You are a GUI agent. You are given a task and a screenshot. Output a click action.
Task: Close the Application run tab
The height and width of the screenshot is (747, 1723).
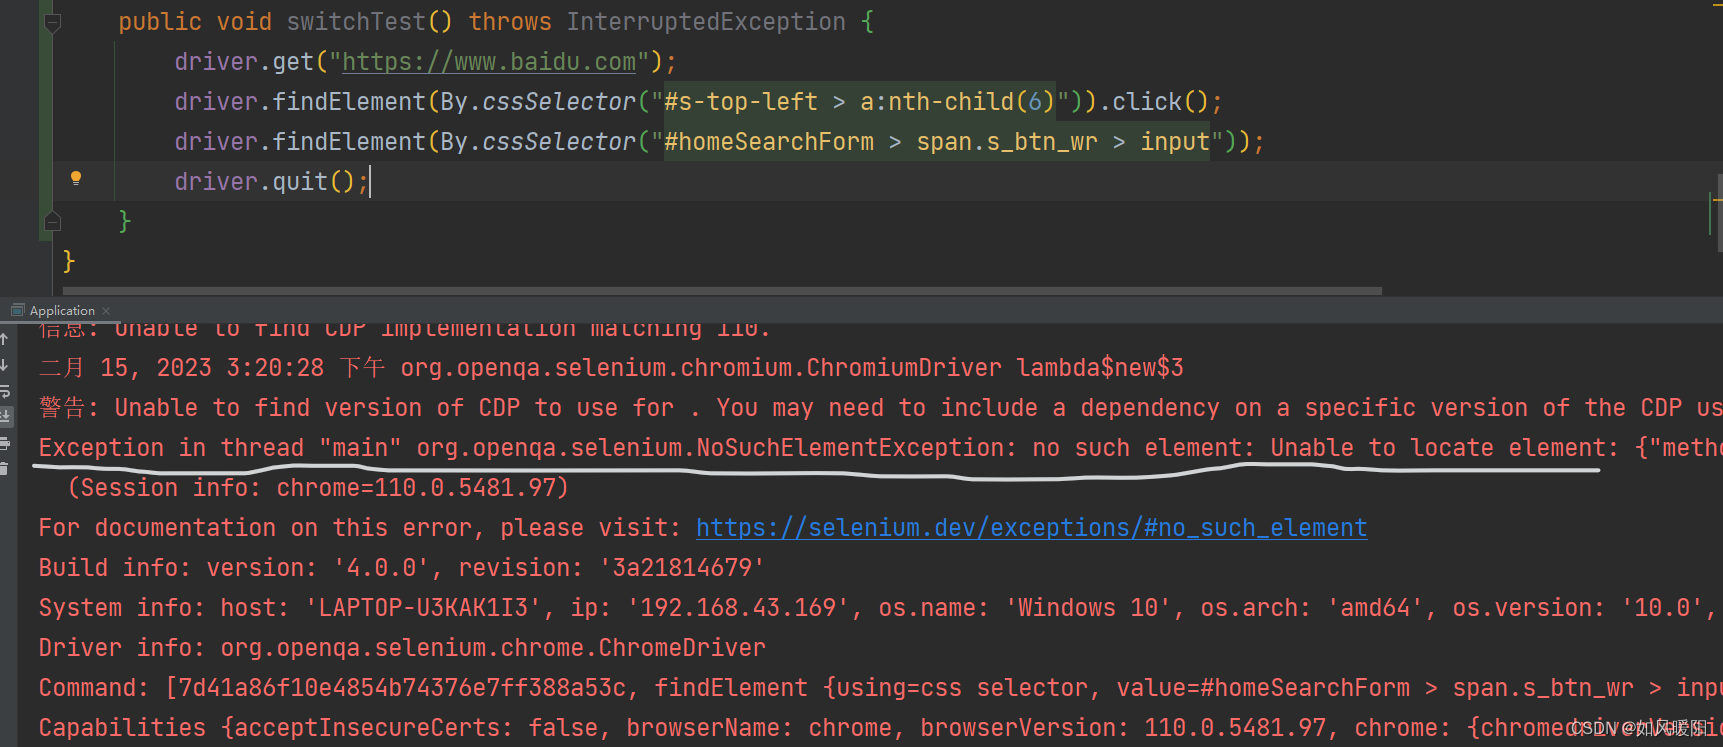click(x=106, y=311)
